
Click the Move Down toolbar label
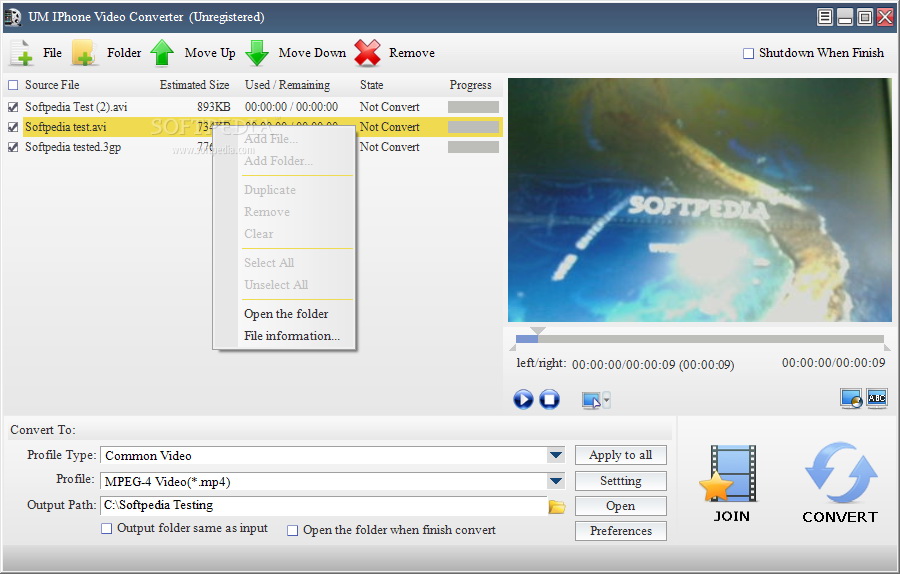[312, 53]
